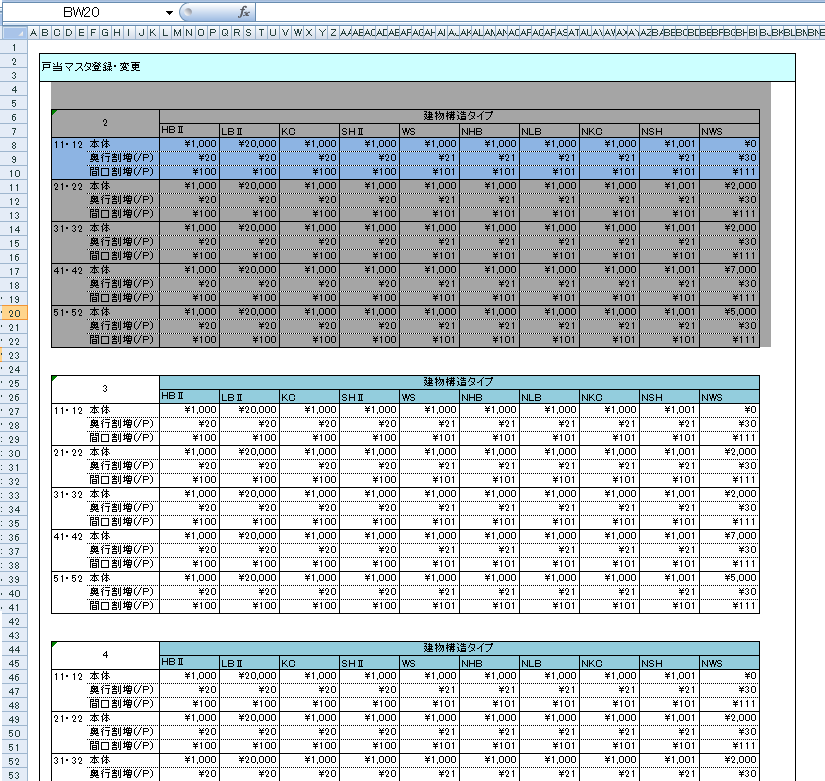This screenshot has height=781, width=825.
Task: Click the 41・42 本体 label in row 17
Action: [82, 270]
